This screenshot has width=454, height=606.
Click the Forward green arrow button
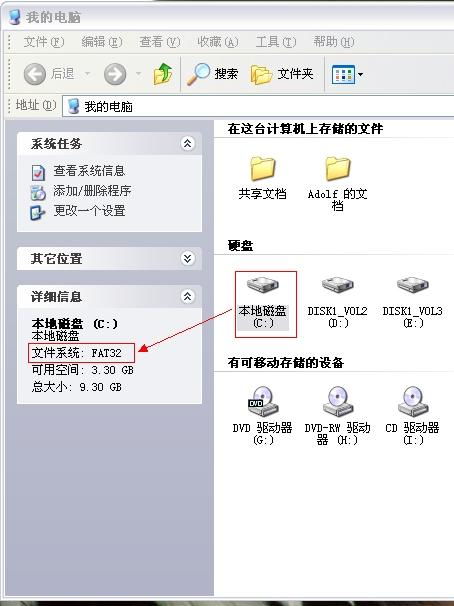(x=115, y=74)
